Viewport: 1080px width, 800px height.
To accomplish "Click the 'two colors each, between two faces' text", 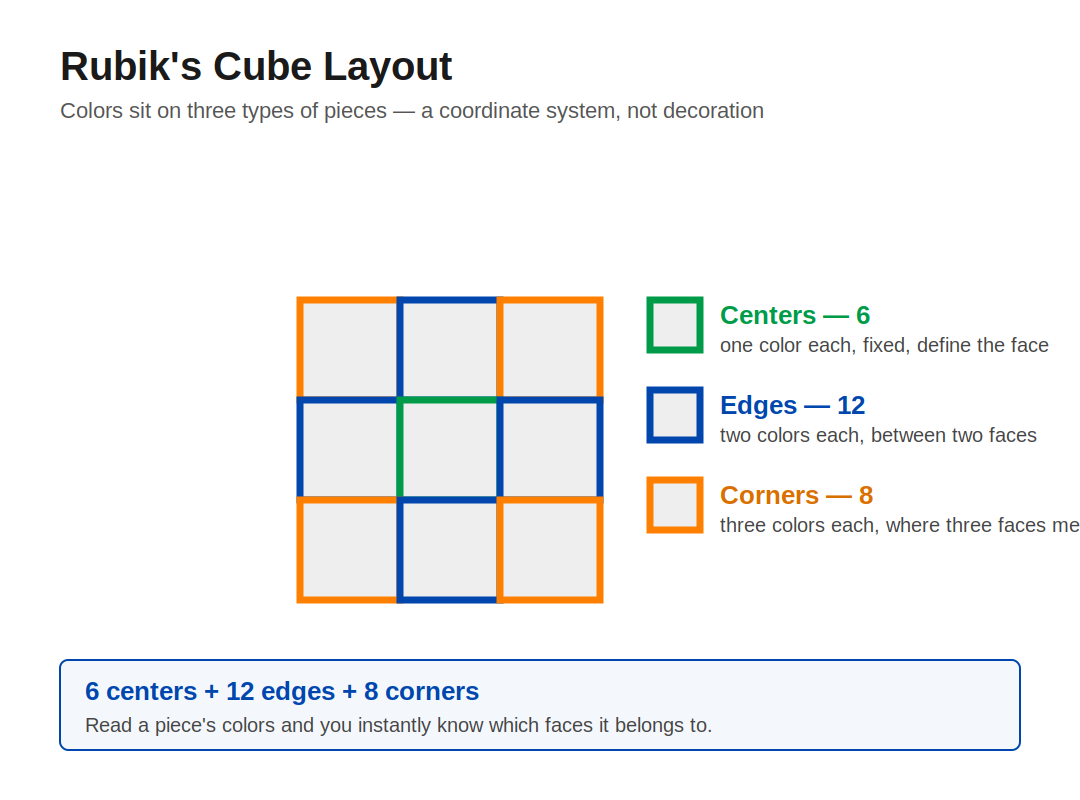I will pos(878,435).
